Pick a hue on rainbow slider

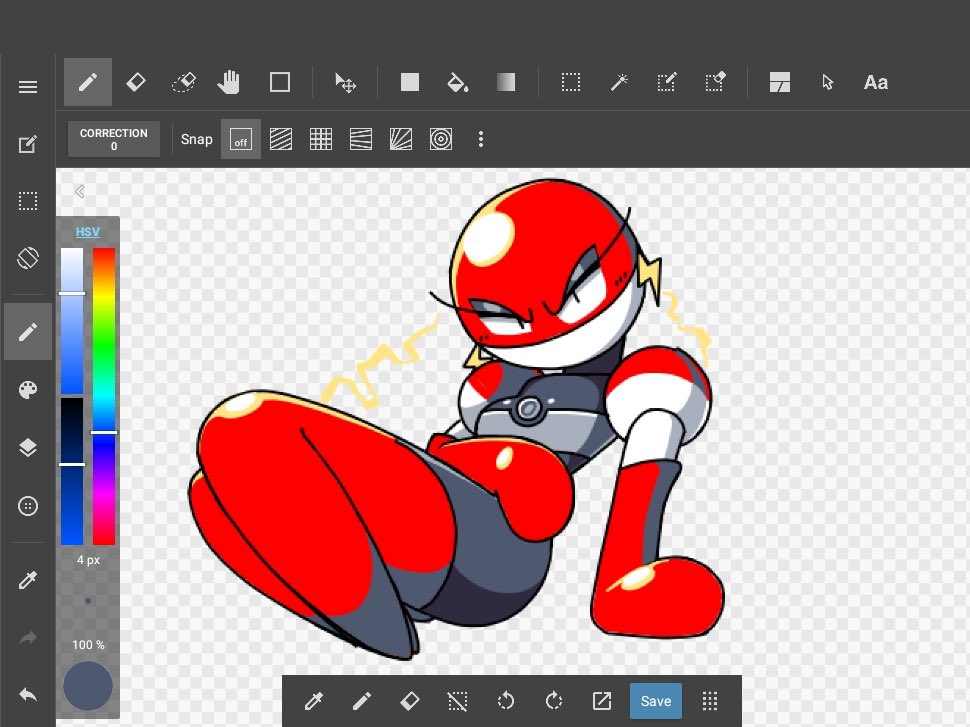click(104, 396)
